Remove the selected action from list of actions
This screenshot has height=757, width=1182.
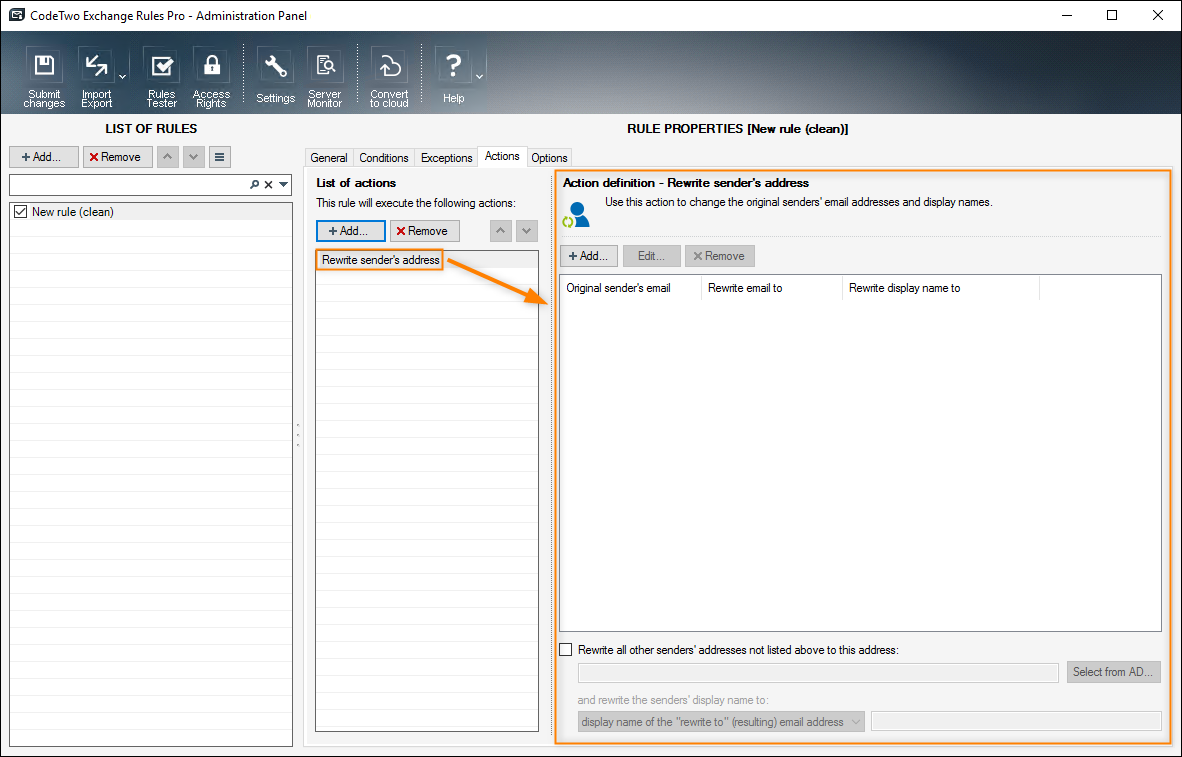pyautogui.click(x=424, y=231)
